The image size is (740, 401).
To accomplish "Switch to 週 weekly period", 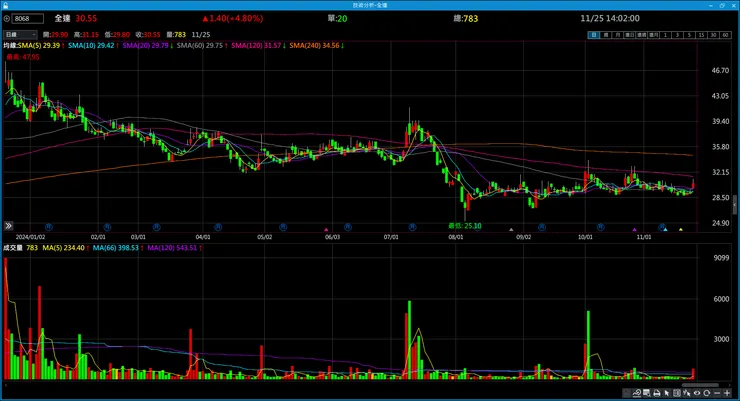I will 605,35.
